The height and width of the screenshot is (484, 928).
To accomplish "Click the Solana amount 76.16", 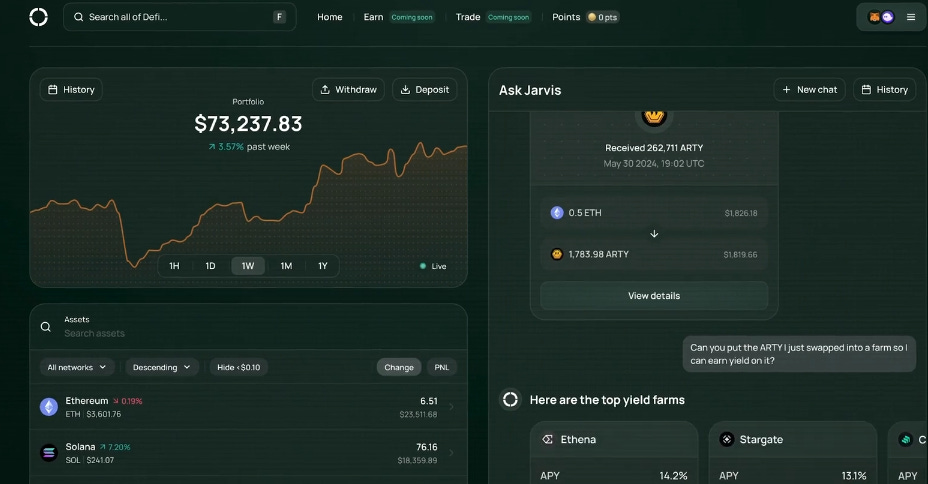I will (x=427, y=447).
